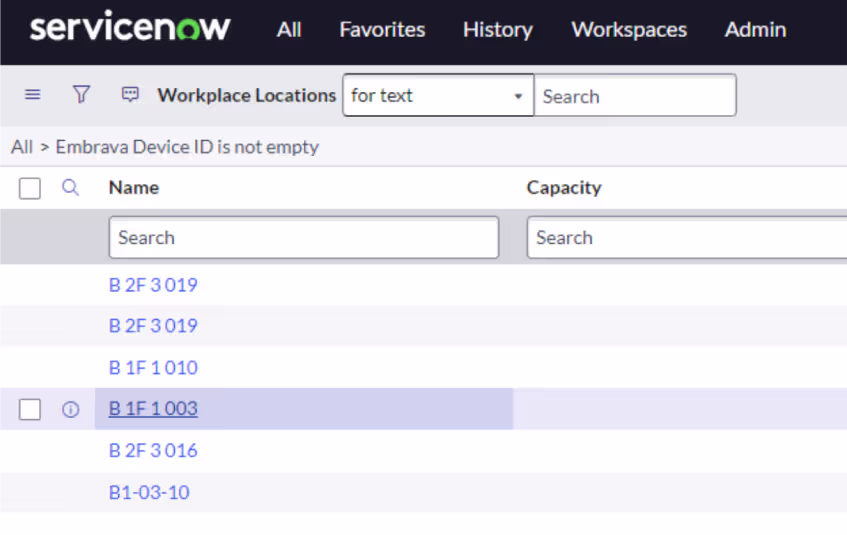Click 'Embrava Device ID is not empty' breadcrumb
The height and width of the screenshot is (535, 847).
point(187,147)
